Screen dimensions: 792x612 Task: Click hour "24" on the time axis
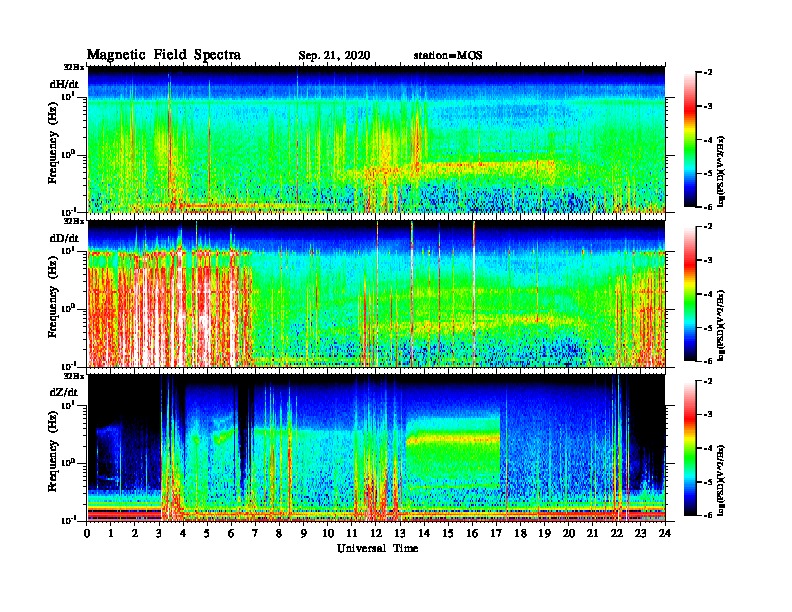(x=665, y=533)
